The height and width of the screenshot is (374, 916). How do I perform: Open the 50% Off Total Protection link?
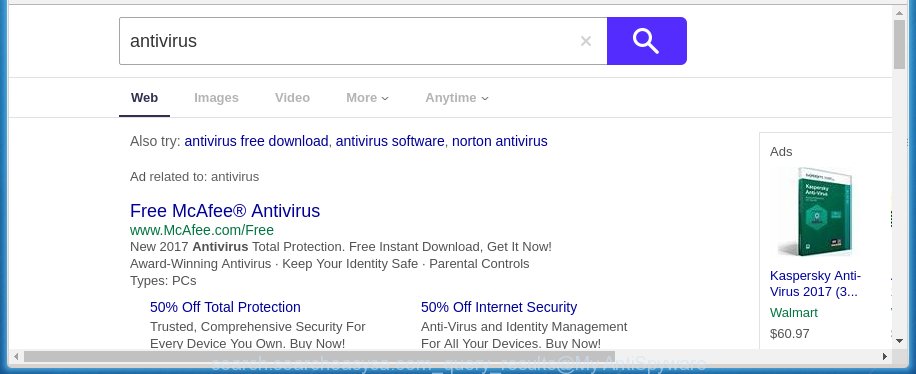click(x=225, y=307)
